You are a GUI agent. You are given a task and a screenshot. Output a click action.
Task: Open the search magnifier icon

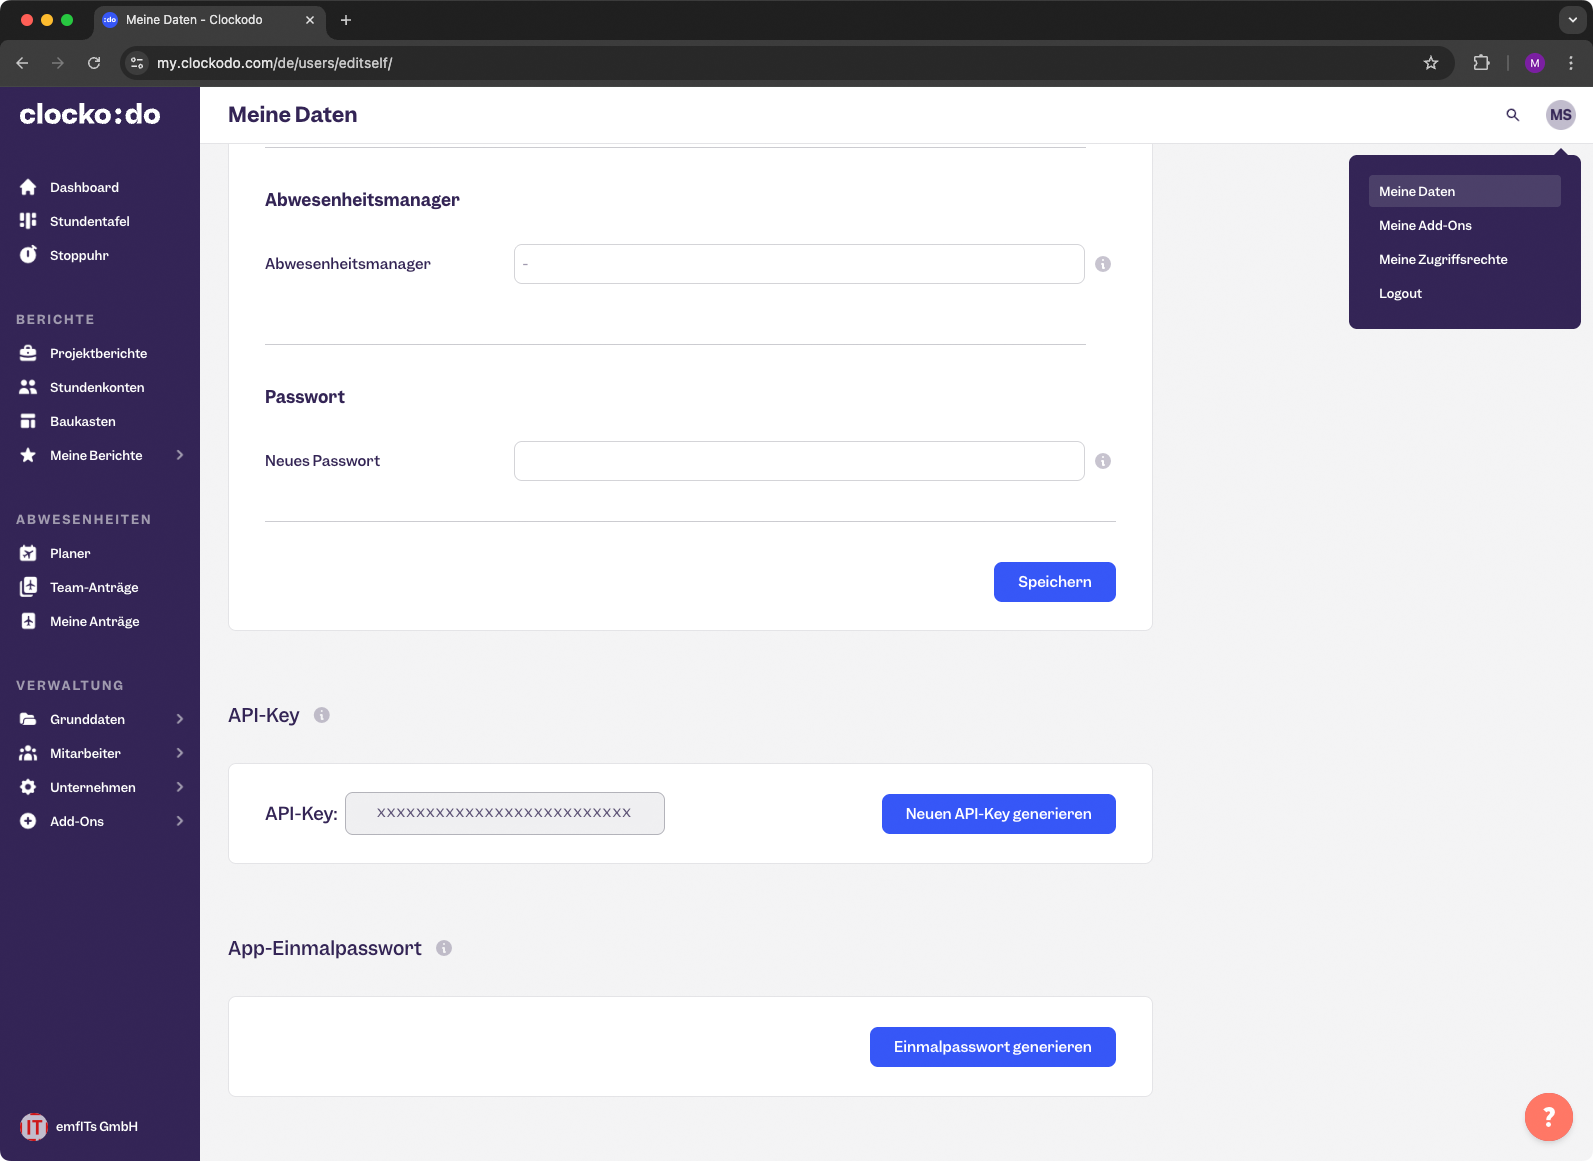(x=1513, y=115)
